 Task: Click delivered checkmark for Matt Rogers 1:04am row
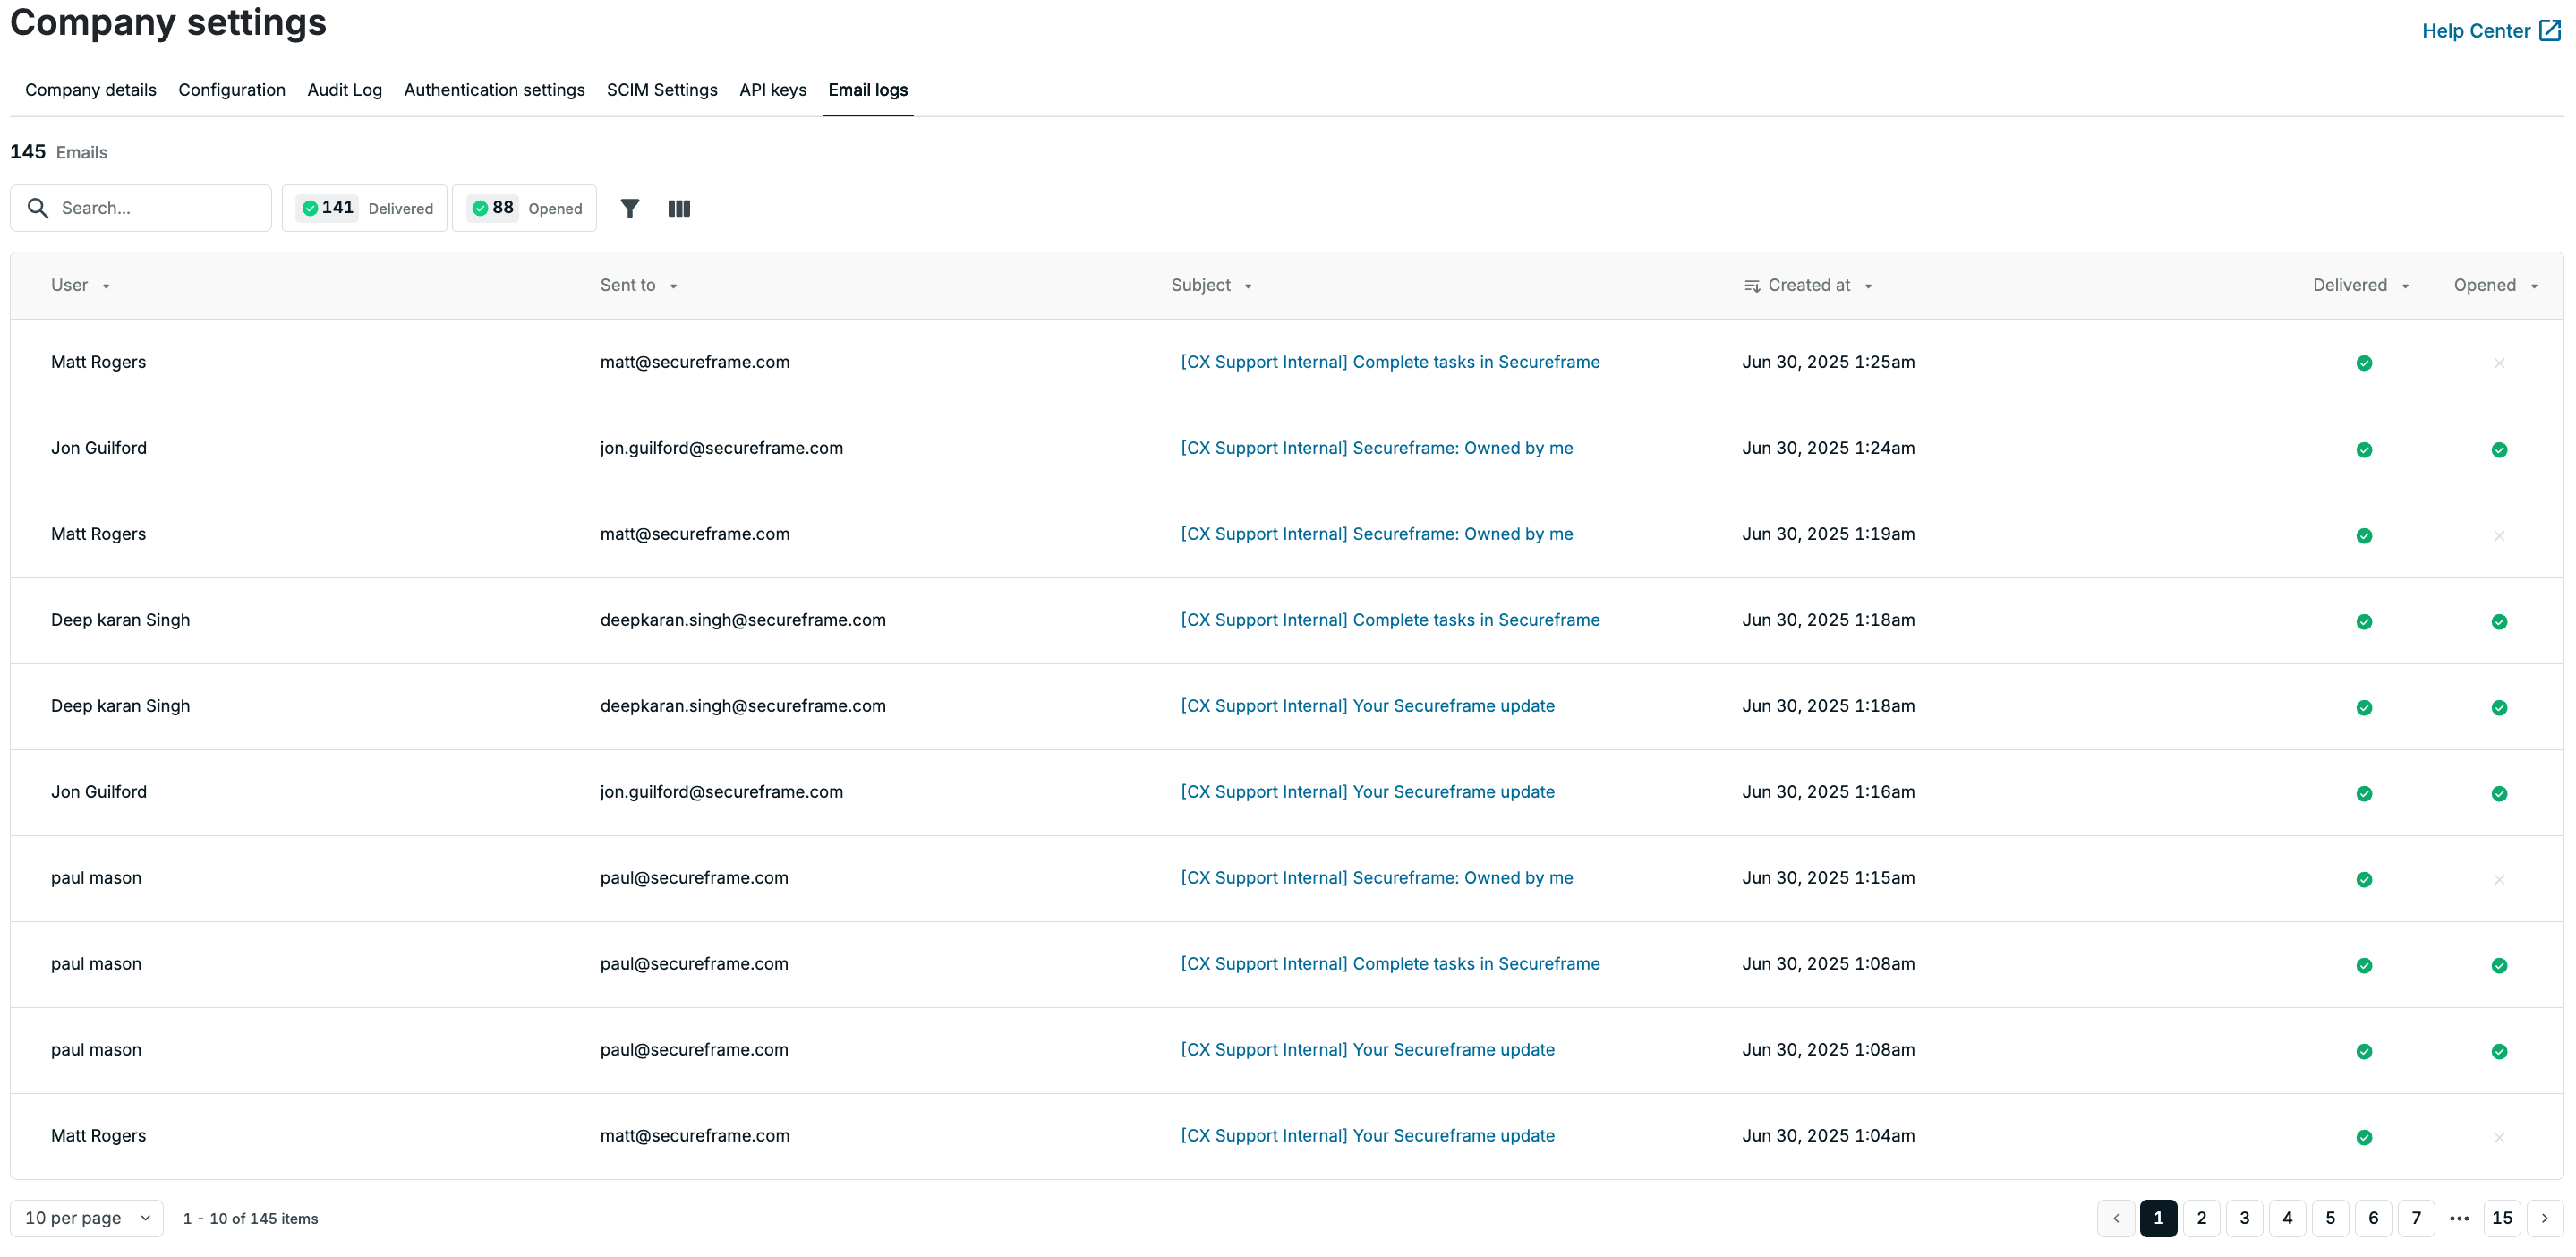pos(2364,1137)
